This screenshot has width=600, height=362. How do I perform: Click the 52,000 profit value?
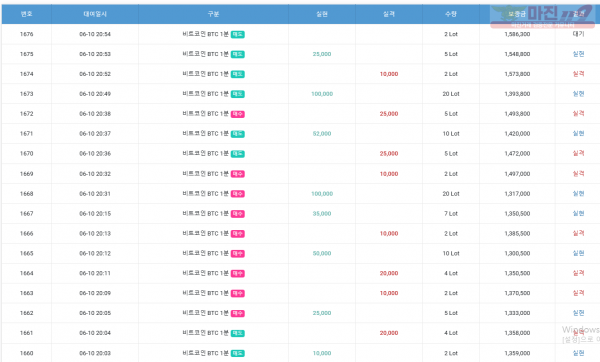click(322, 134)
